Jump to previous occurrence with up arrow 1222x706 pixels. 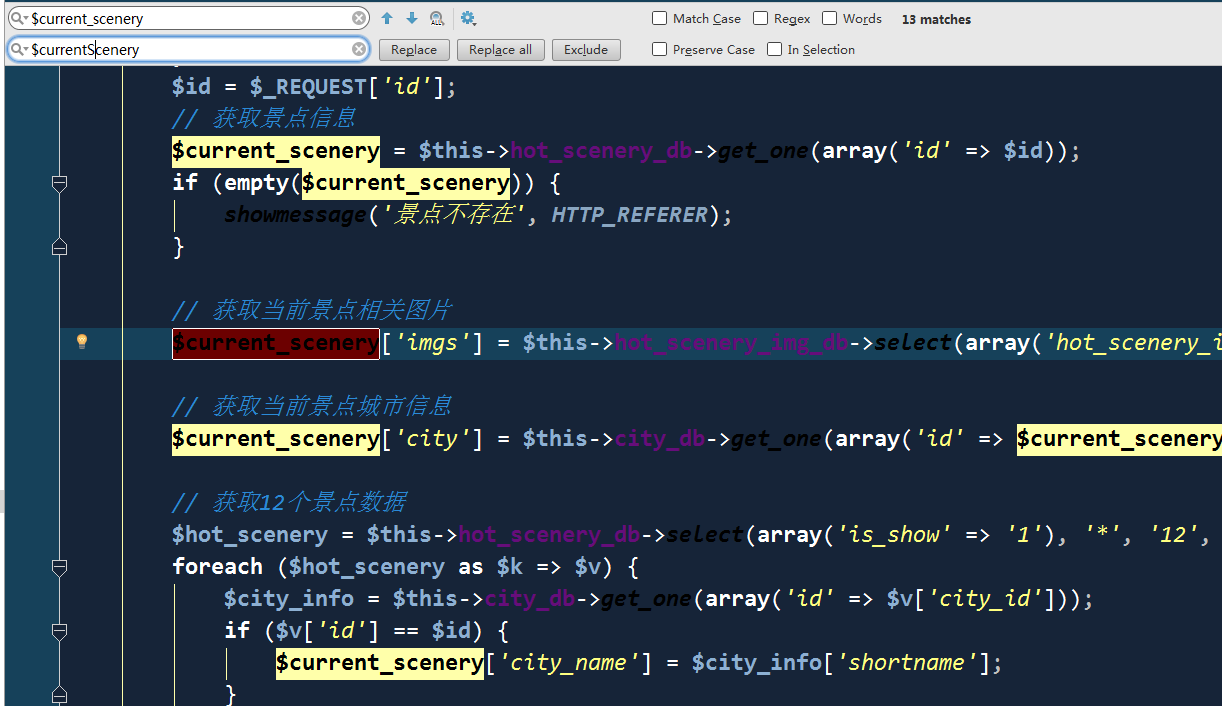[387, 18]
